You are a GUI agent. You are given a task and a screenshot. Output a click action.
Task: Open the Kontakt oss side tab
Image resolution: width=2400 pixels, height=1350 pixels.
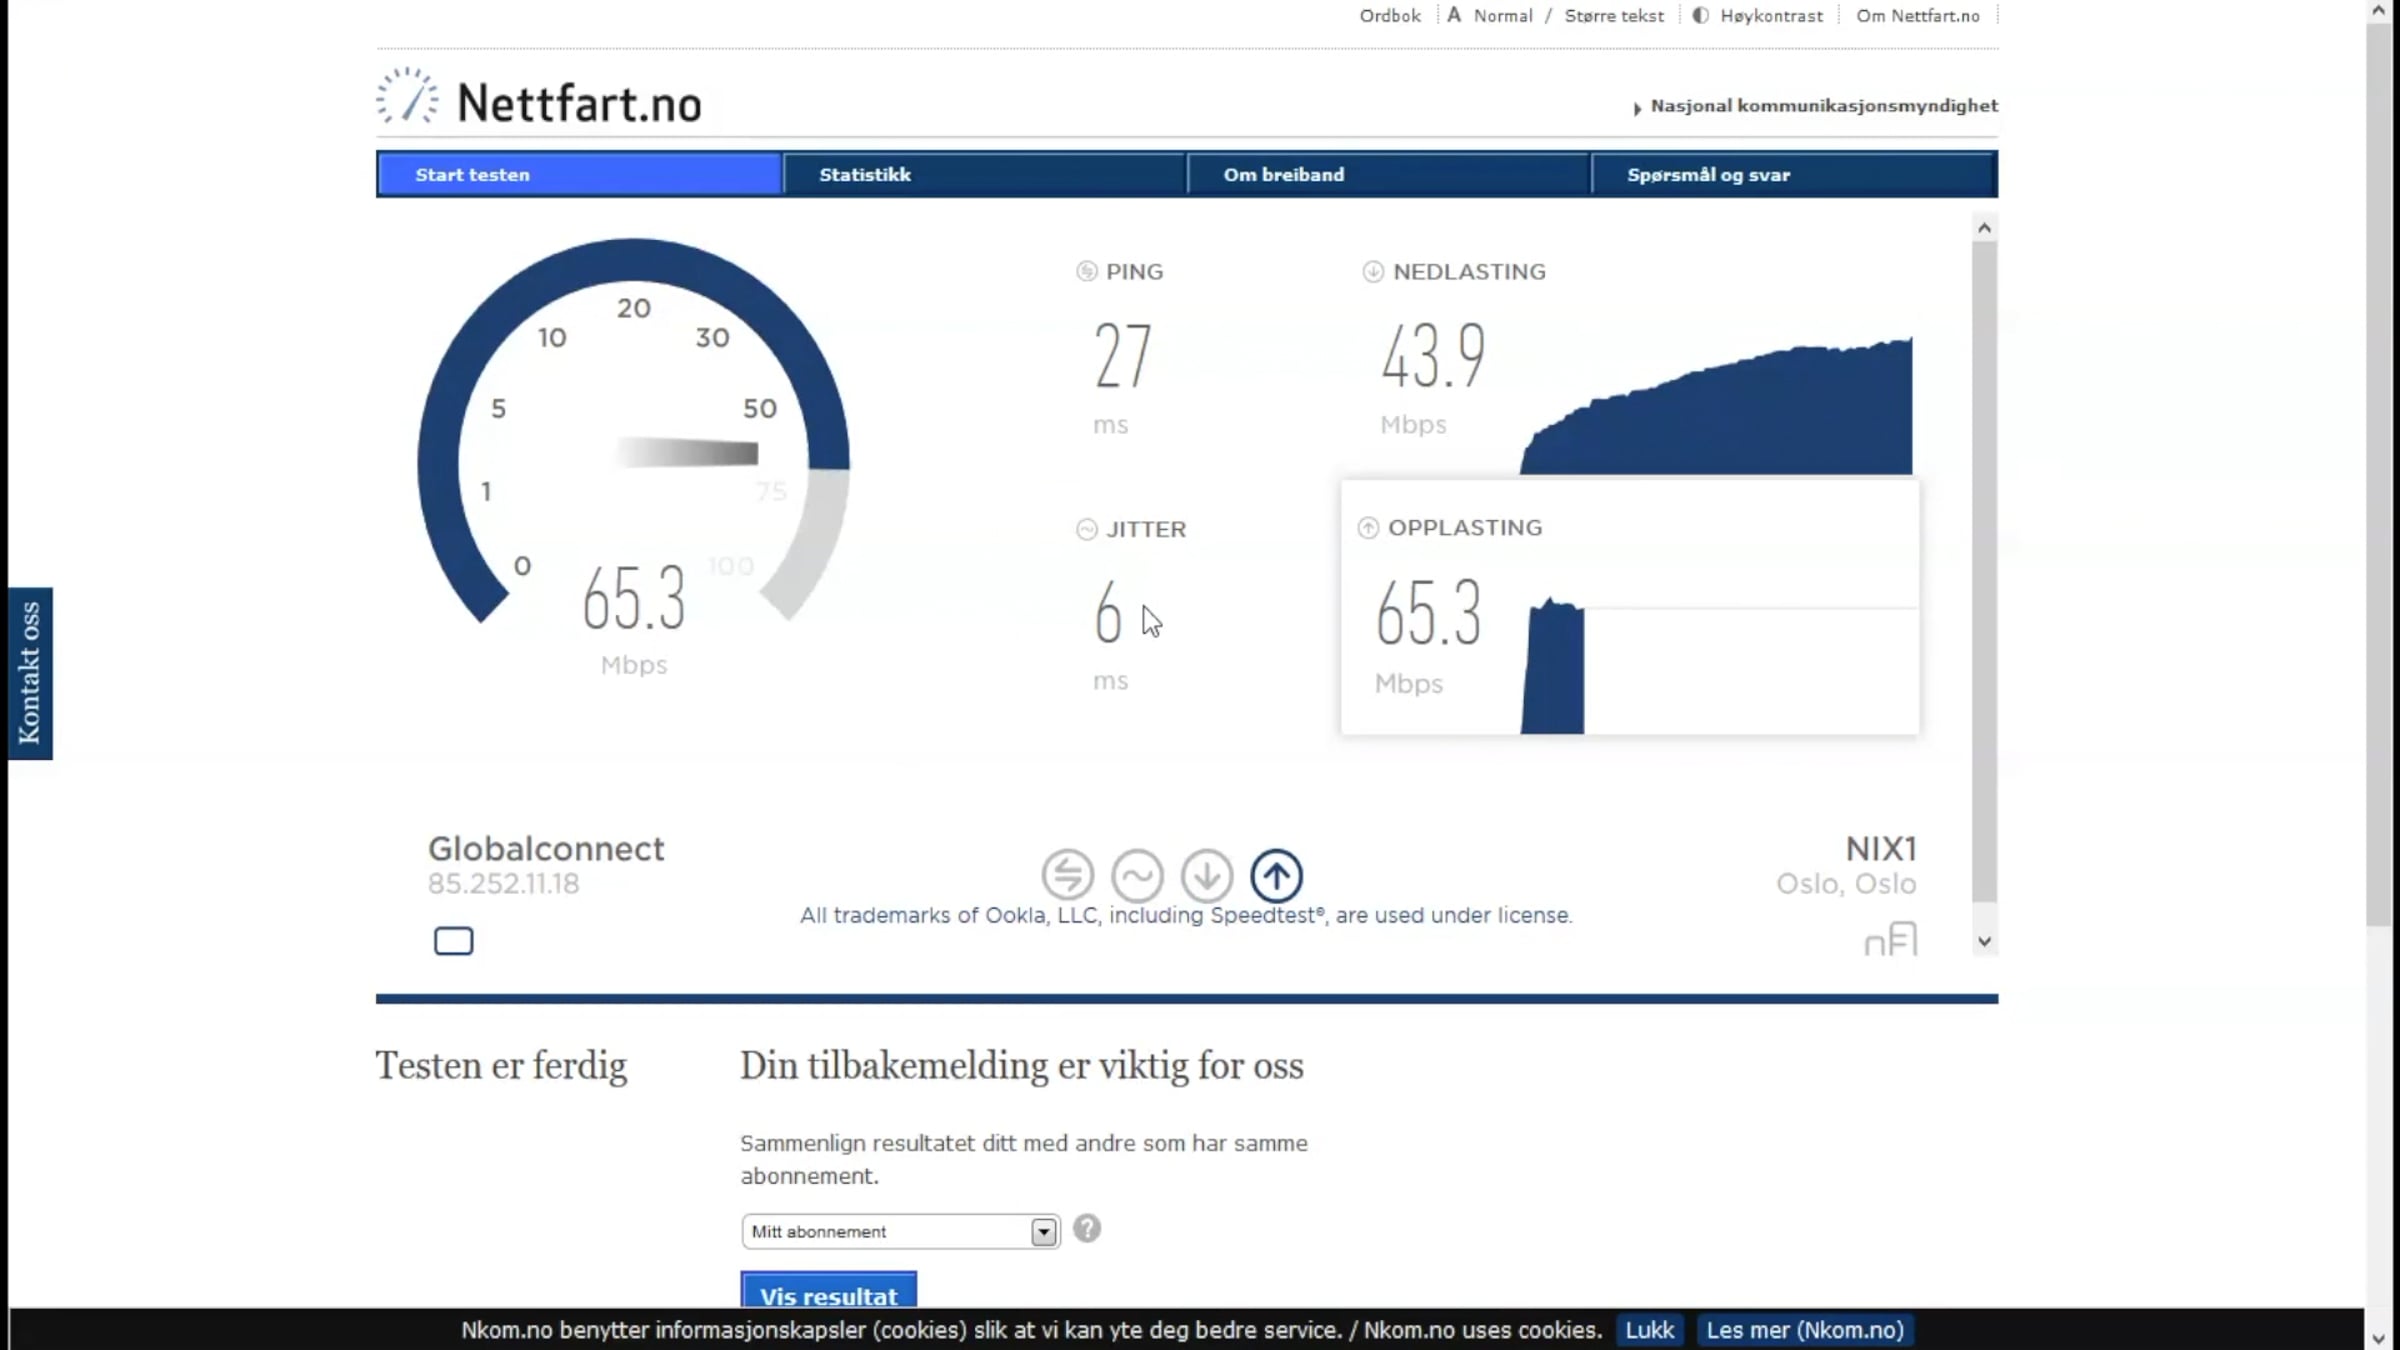(30, 673)
